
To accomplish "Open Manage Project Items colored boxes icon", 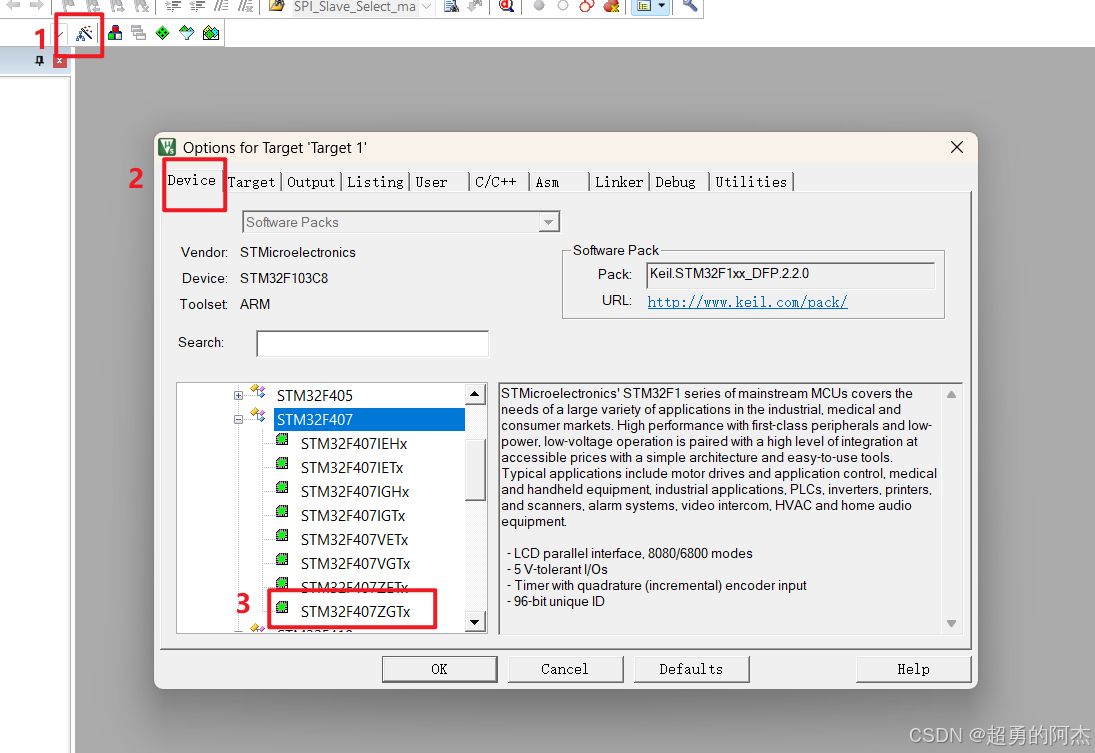I will (115, 33).
